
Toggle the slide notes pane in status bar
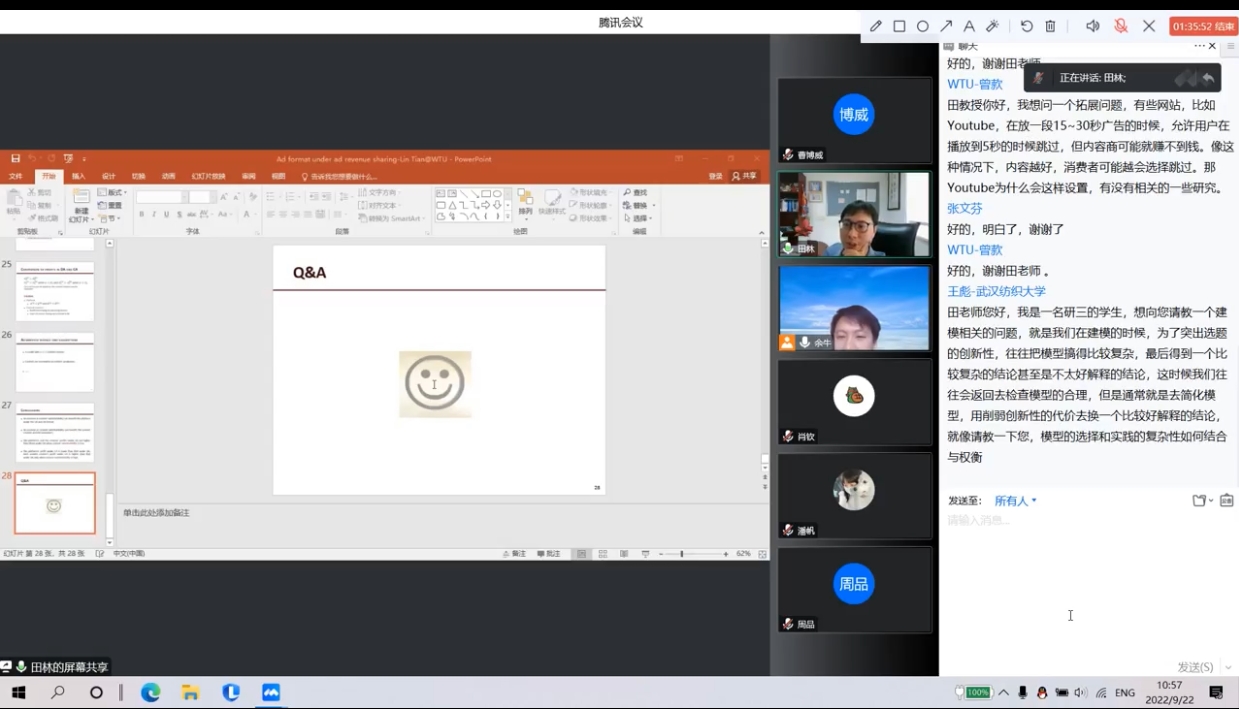(514, 554)
